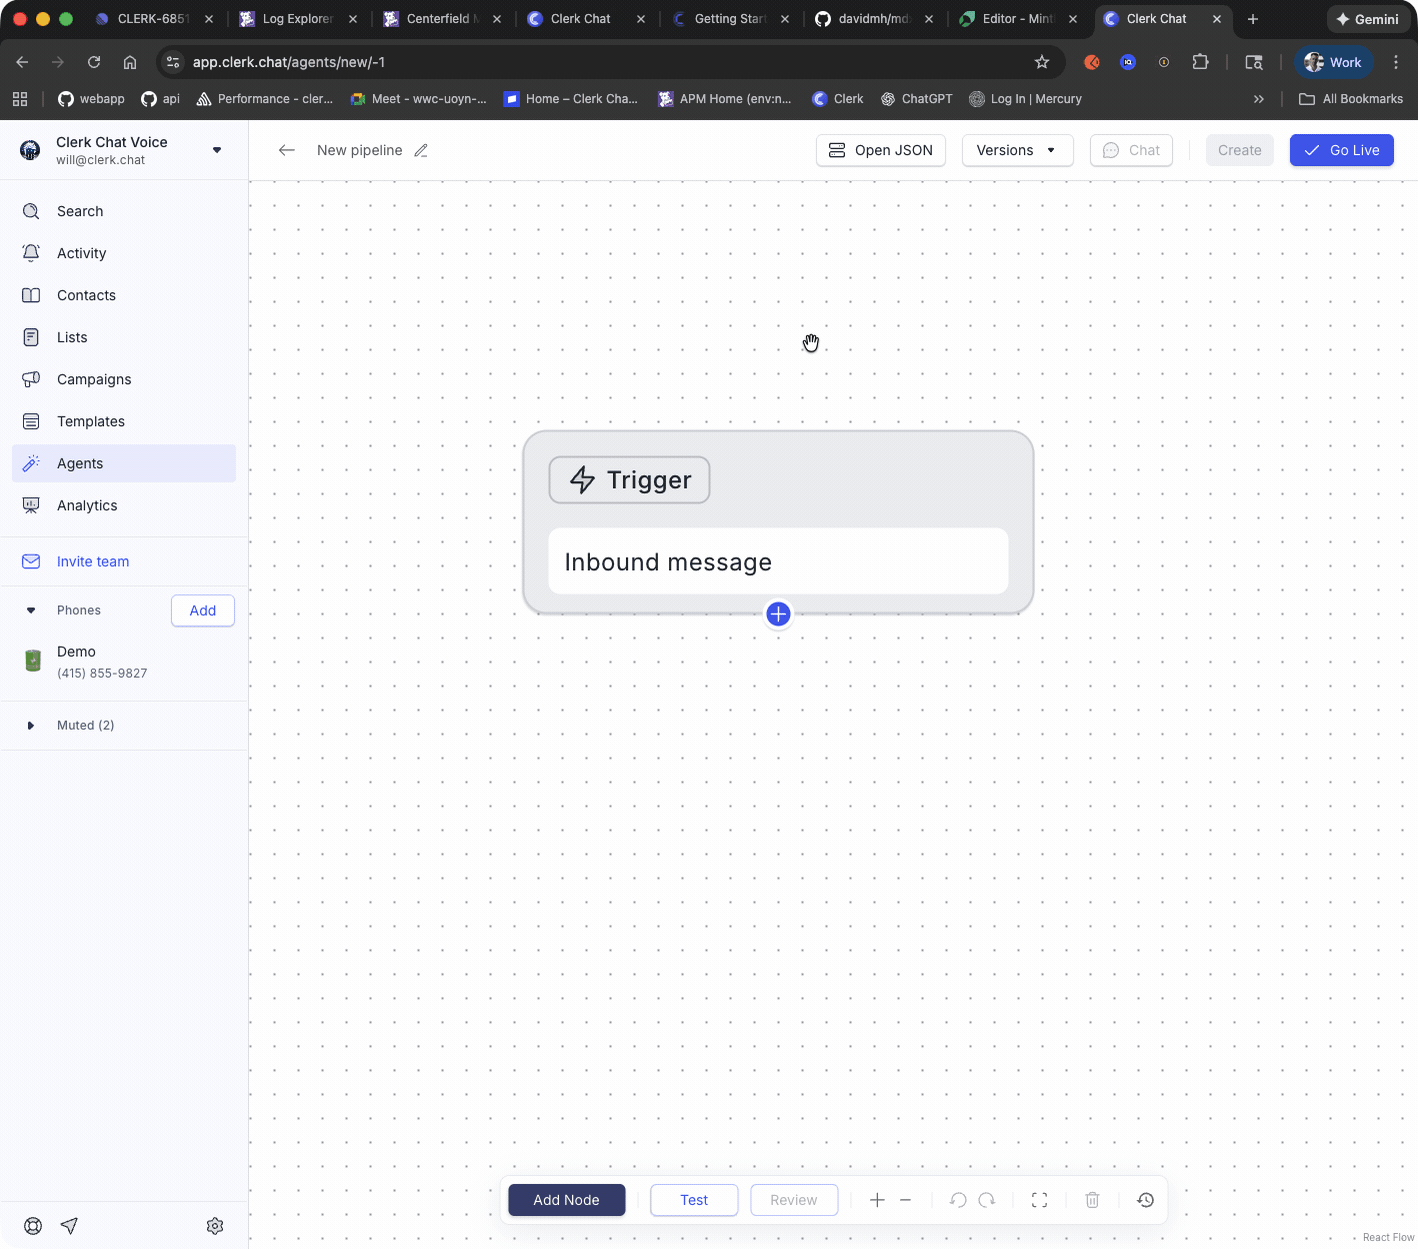Select the Agents icon in sidebar
1418x1249 pixels.
[x=32, y=463]
